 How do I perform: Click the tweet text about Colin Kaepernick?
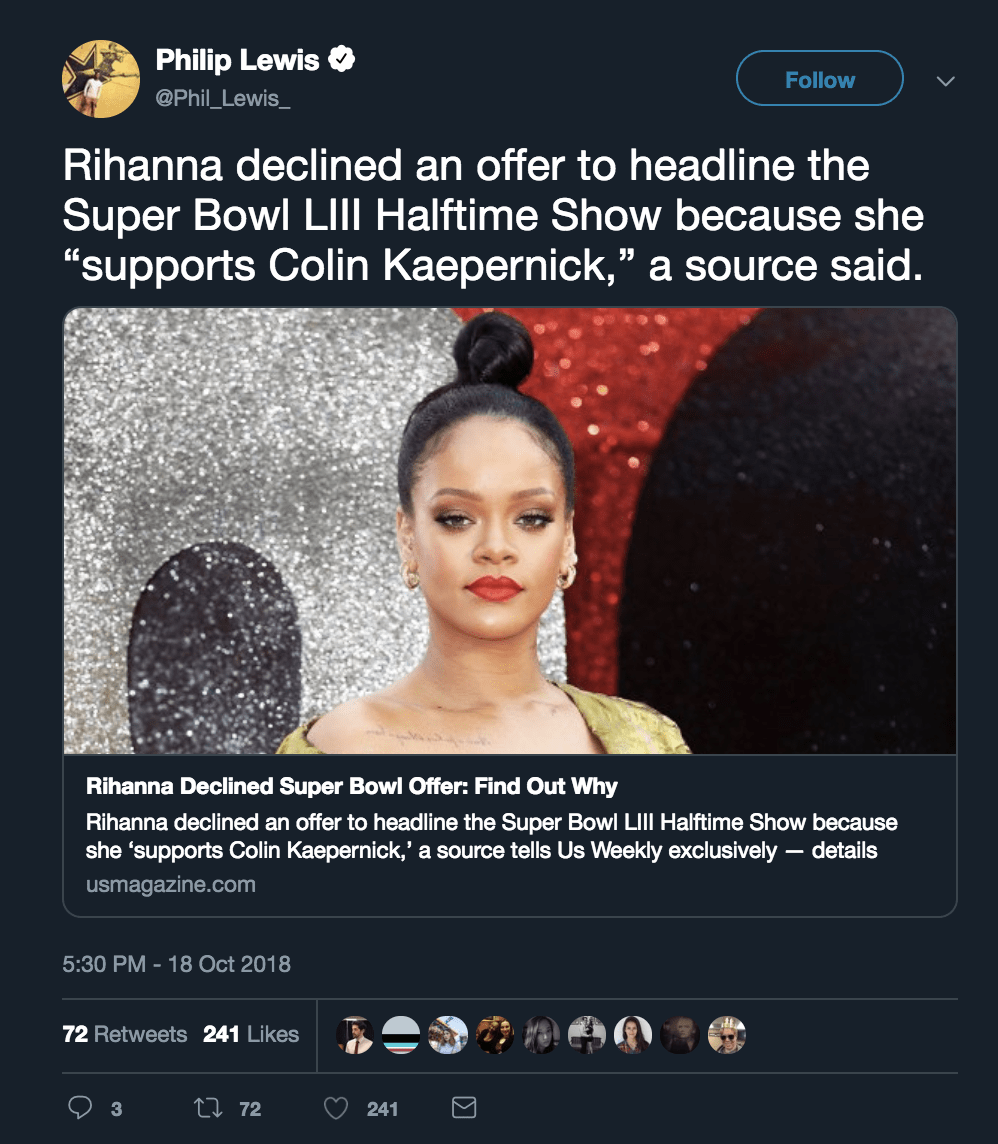pos(492,216)
